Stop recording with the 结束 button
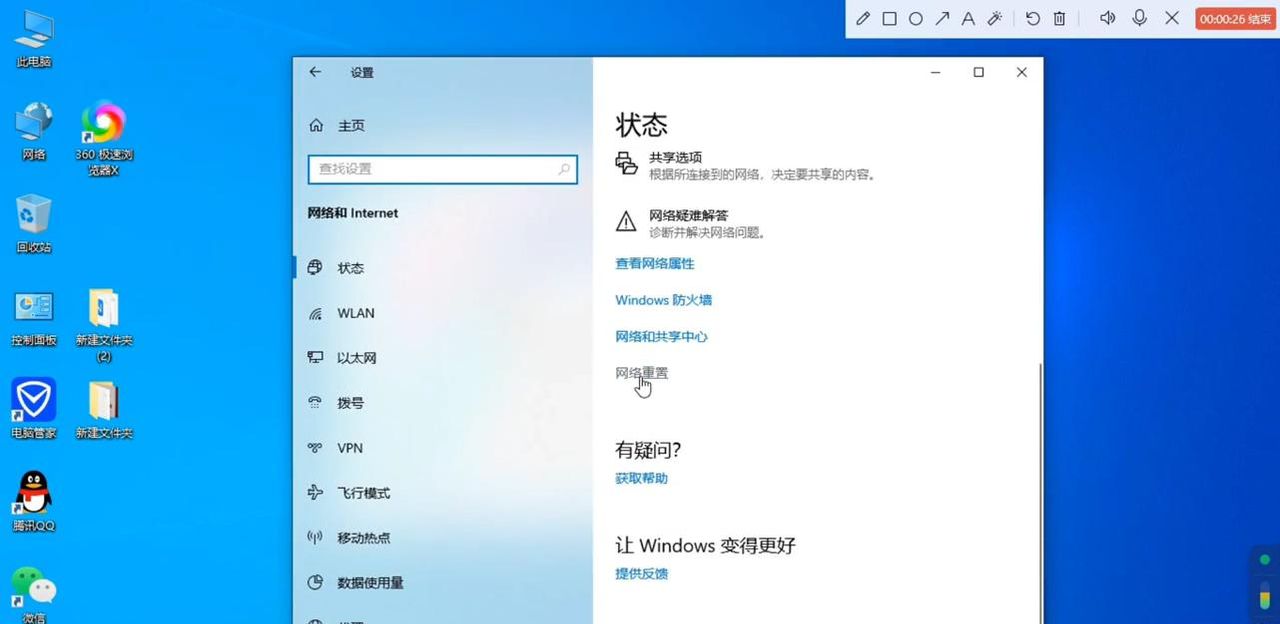This screenshot has width=1280, height=624. (1235, 18)
